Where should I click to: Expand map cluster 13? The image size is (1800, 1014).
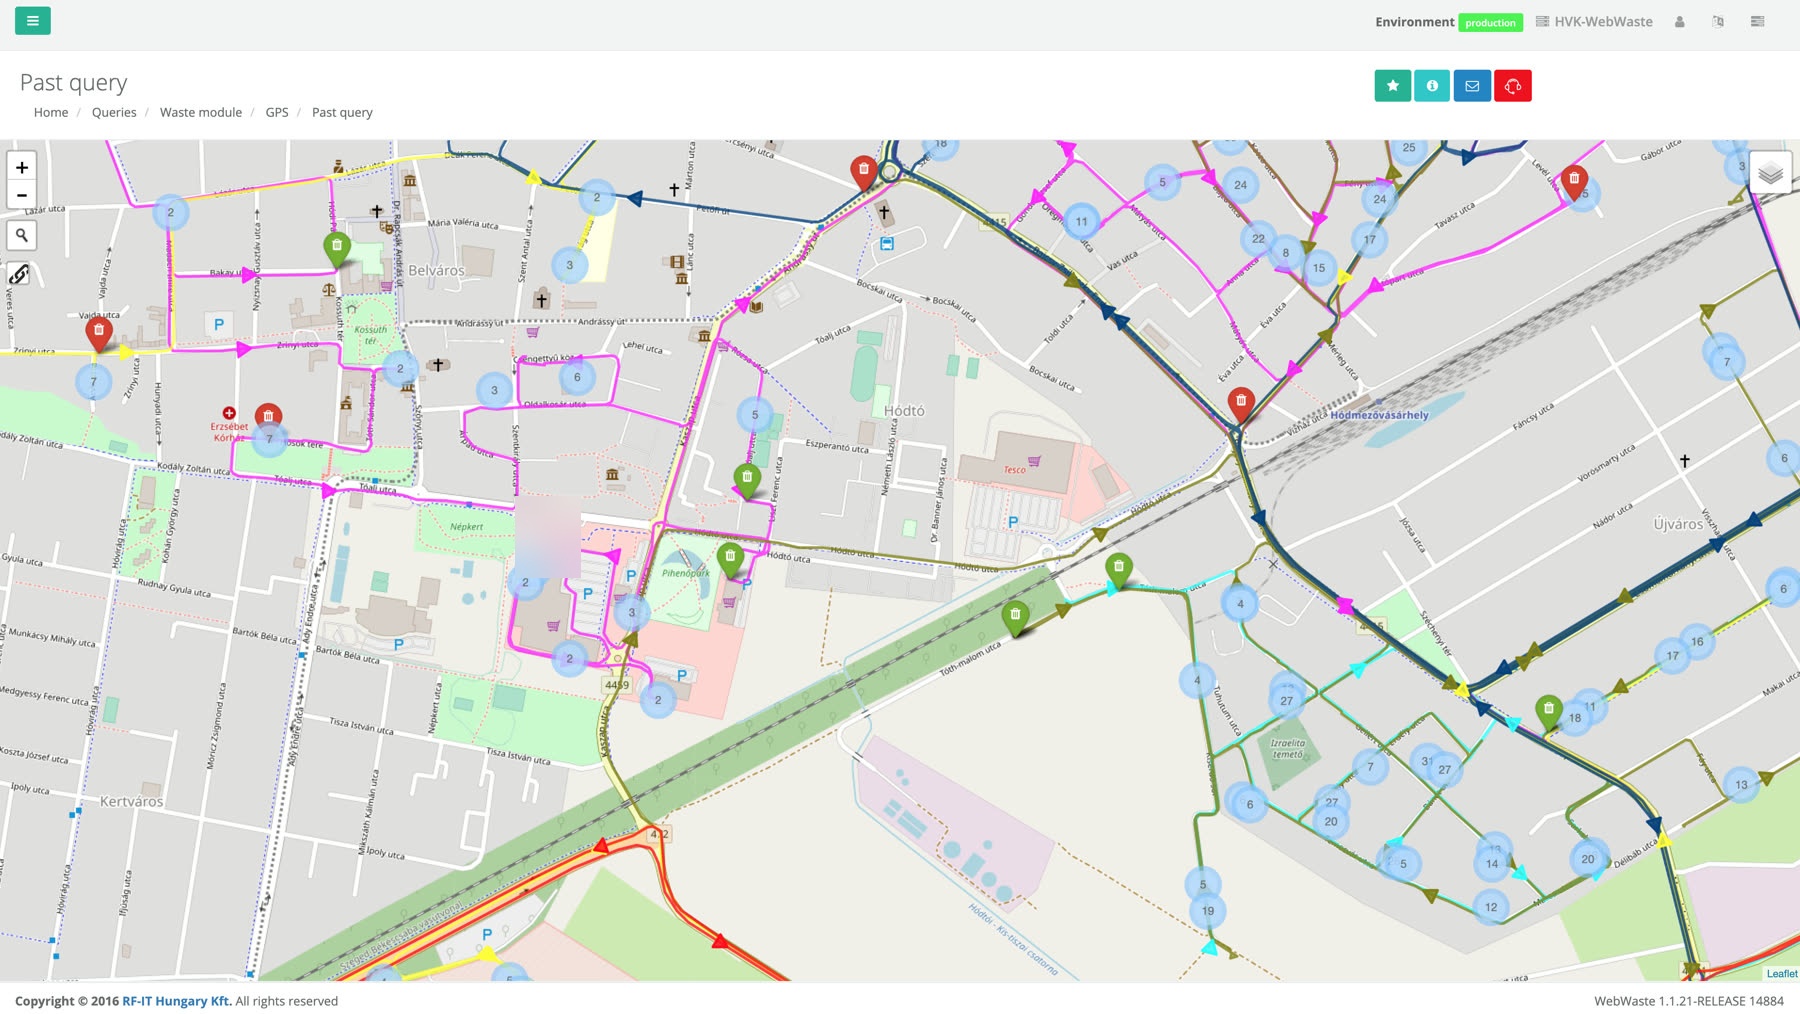click(x=1741, y=785)
